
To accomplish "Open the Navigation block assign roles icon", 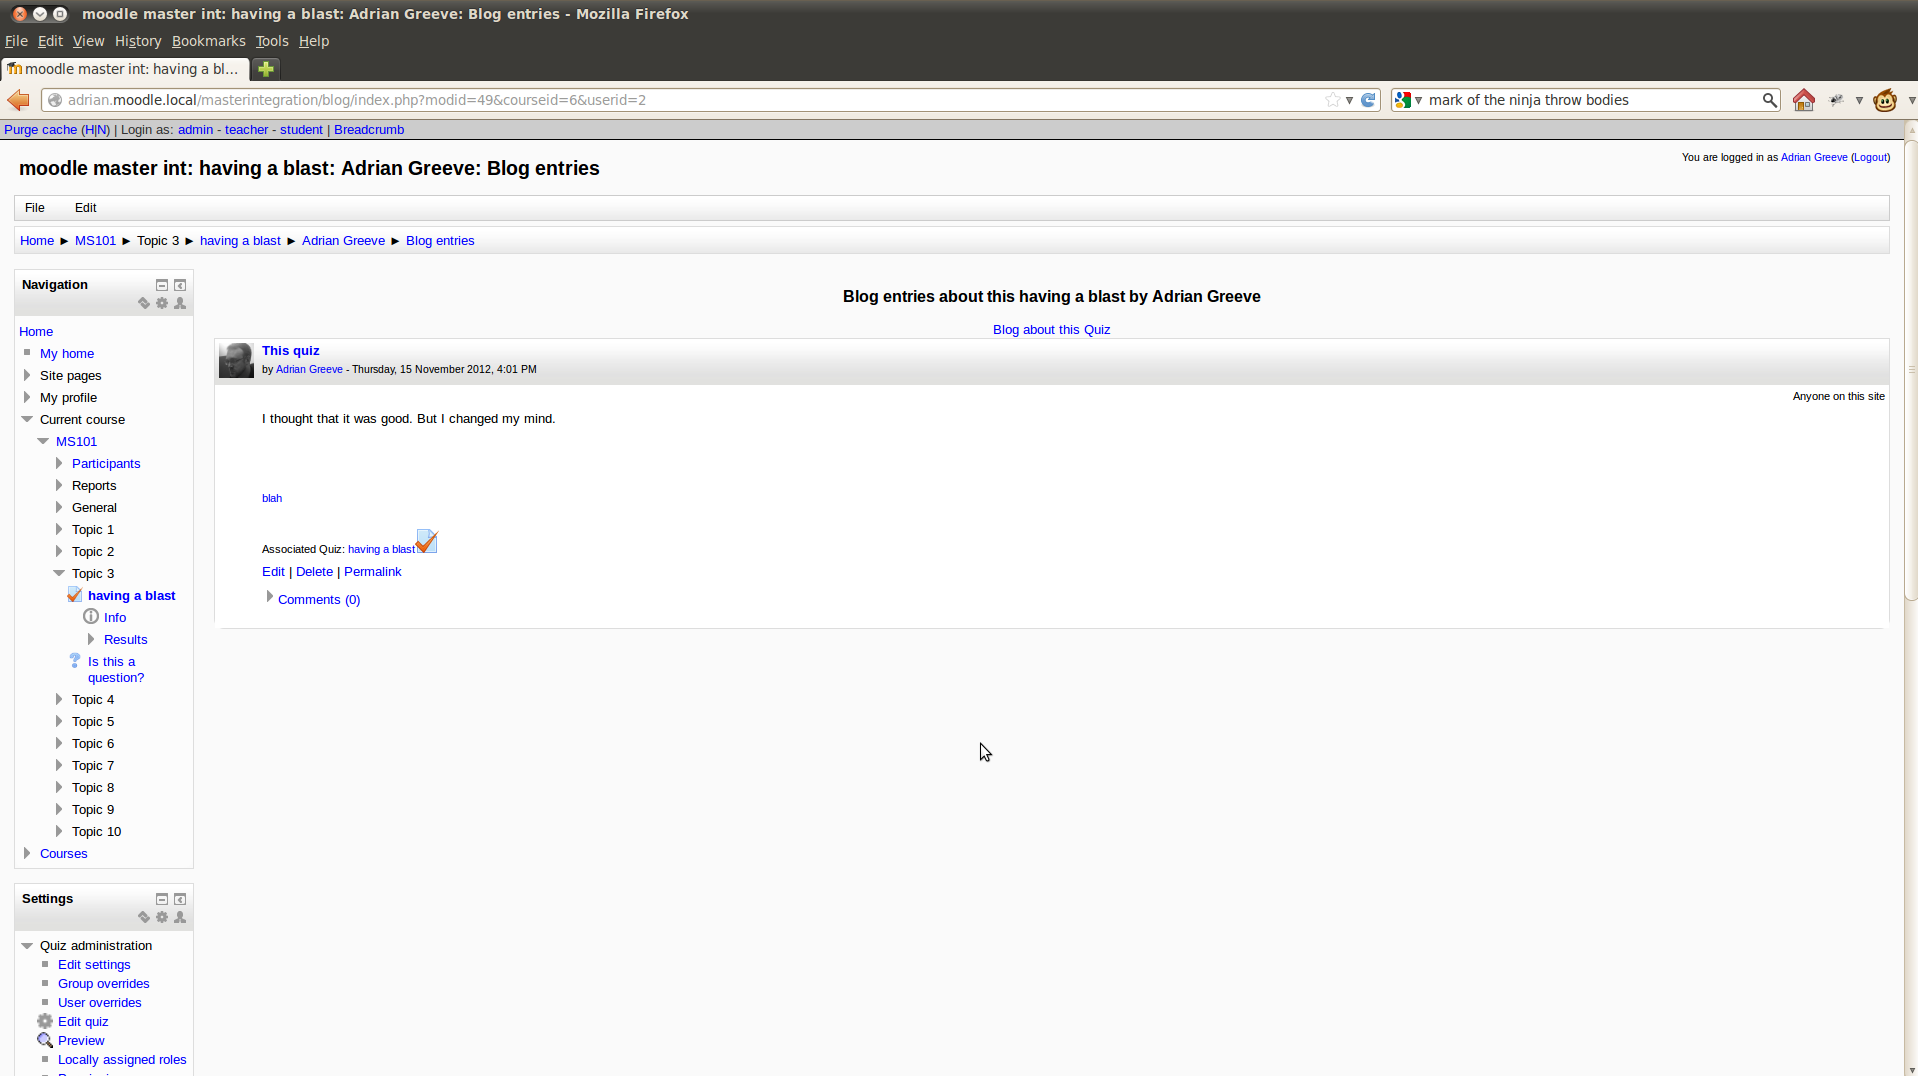I will coord(180,303).
